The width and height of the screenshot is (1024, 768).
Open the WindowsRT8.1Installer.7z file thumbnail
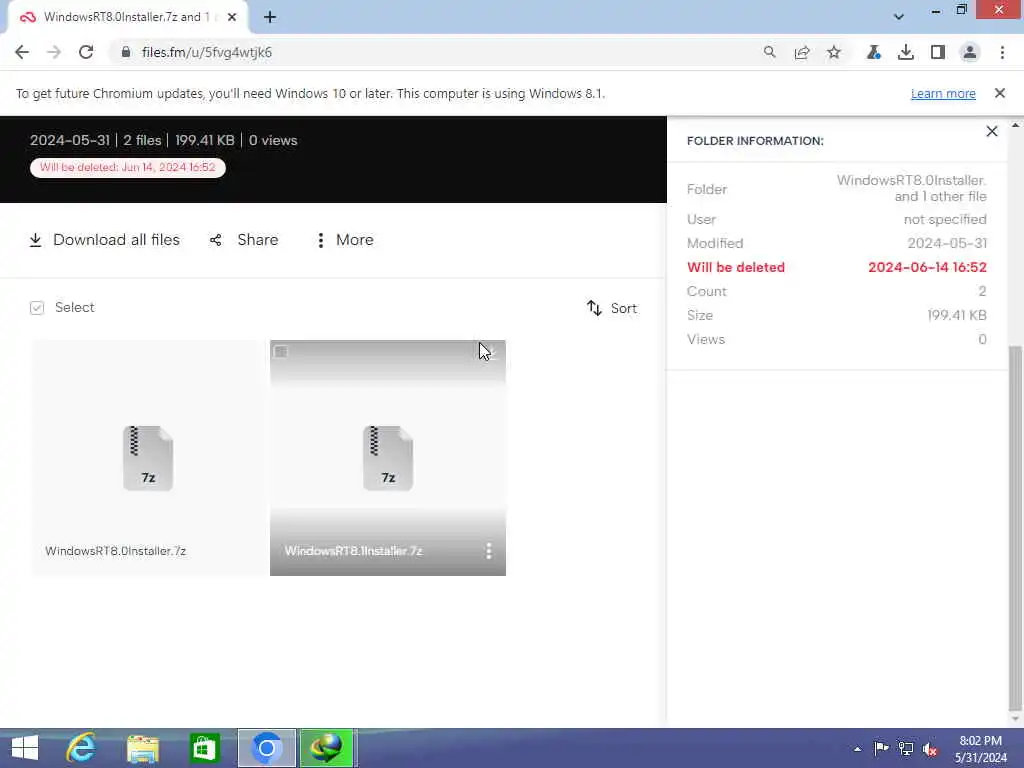pos(388,458)
